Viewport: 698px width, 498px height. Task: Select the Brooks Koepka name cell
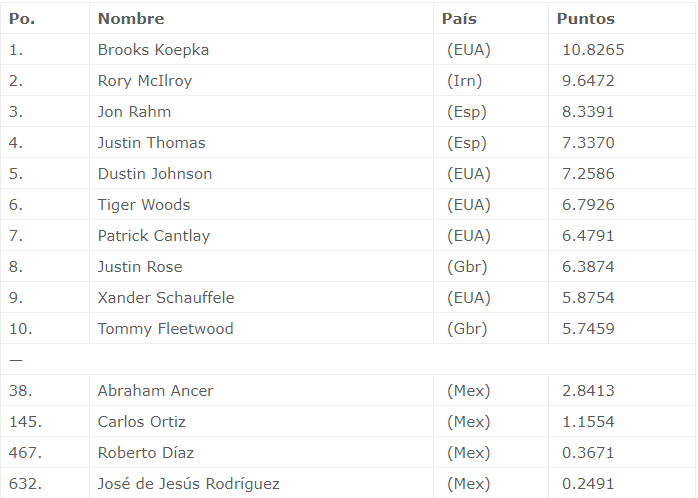point(153,50)
